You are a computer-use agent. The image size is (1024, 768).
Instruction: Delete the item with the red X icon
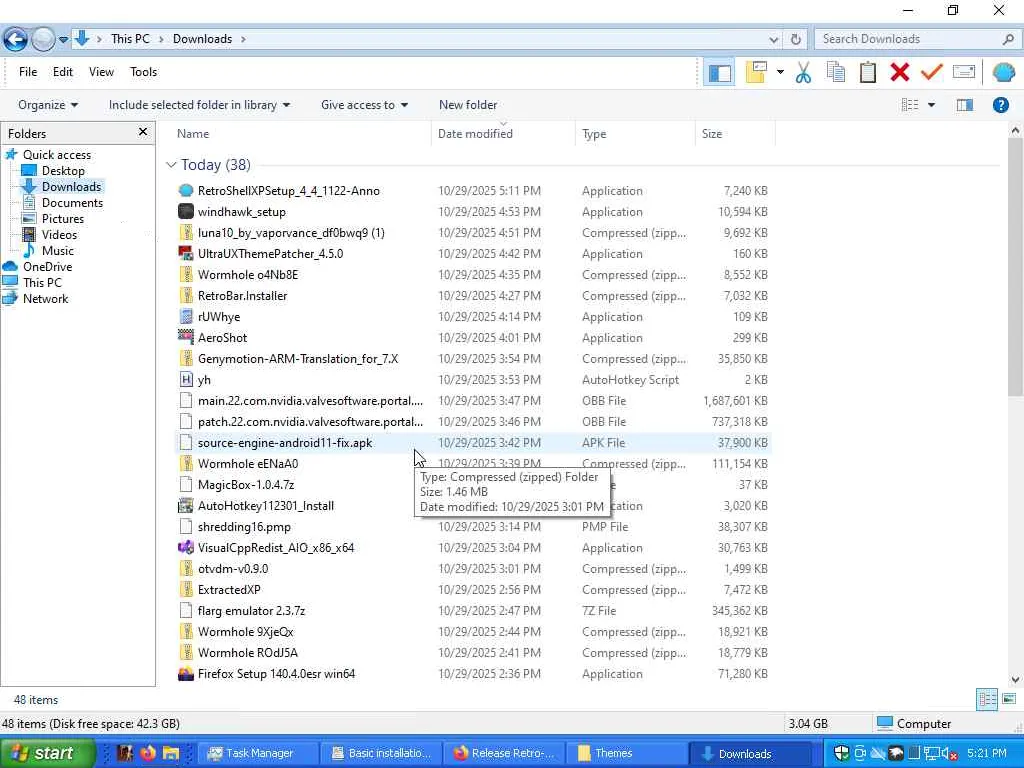899,72
